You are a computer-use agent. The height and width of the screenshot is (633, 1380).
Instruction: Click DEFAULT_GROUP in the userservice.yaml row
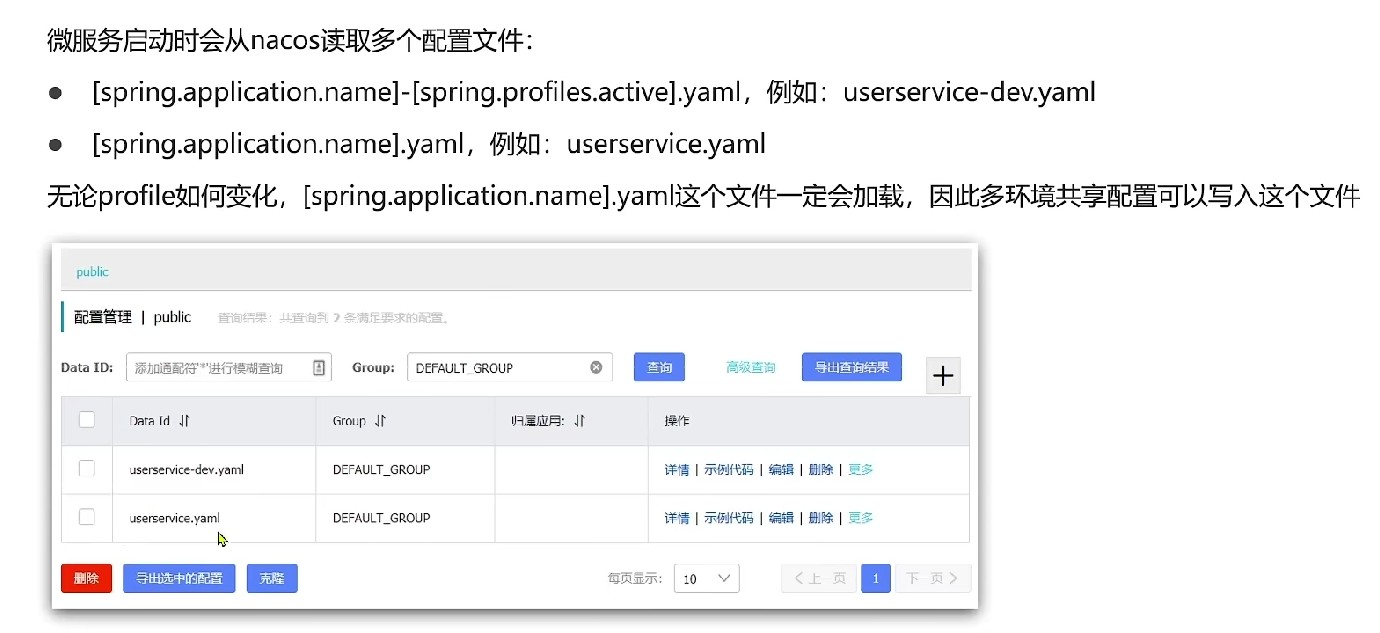click(x=381, y=517)
